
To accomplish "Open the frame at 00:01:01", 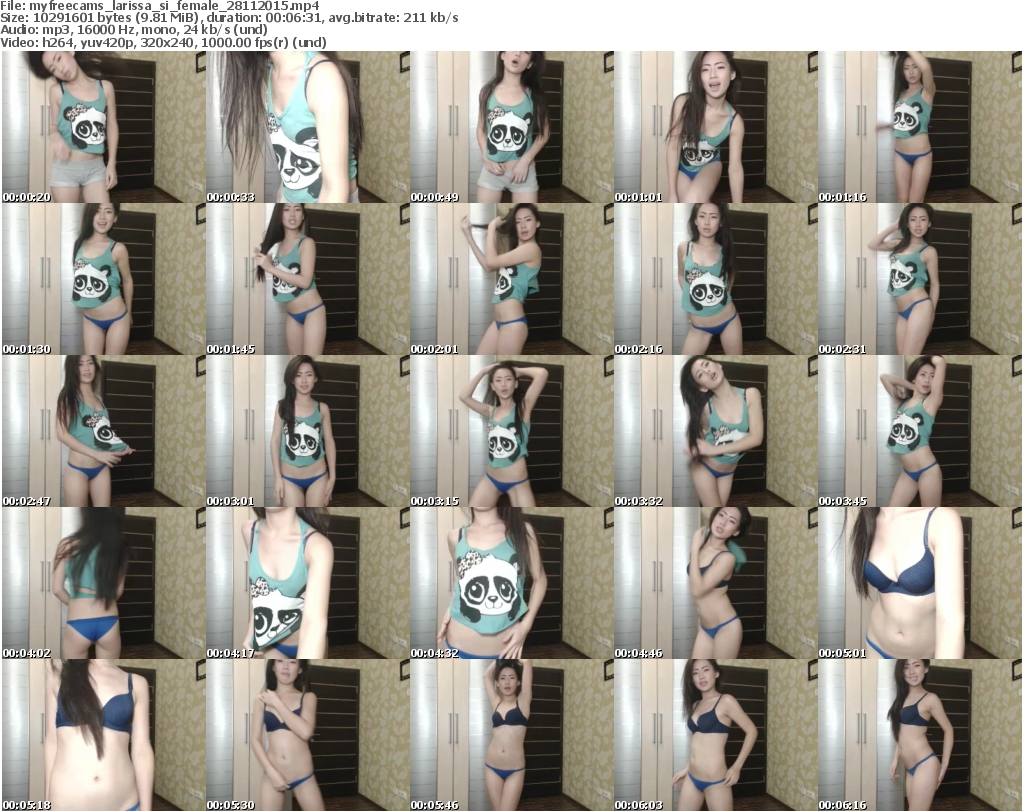I will [x=715, y=127].
